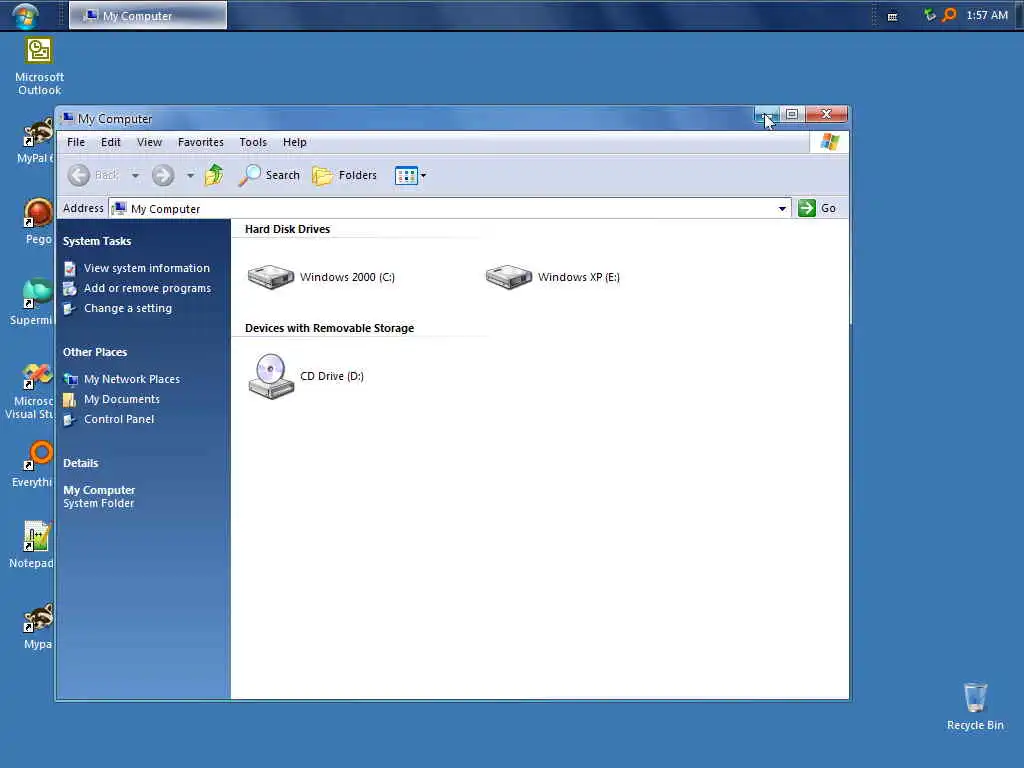This screenshot has height=768, width=1024.
Task: Click the Back arrow toolbar button
Action: pos(93,175)
